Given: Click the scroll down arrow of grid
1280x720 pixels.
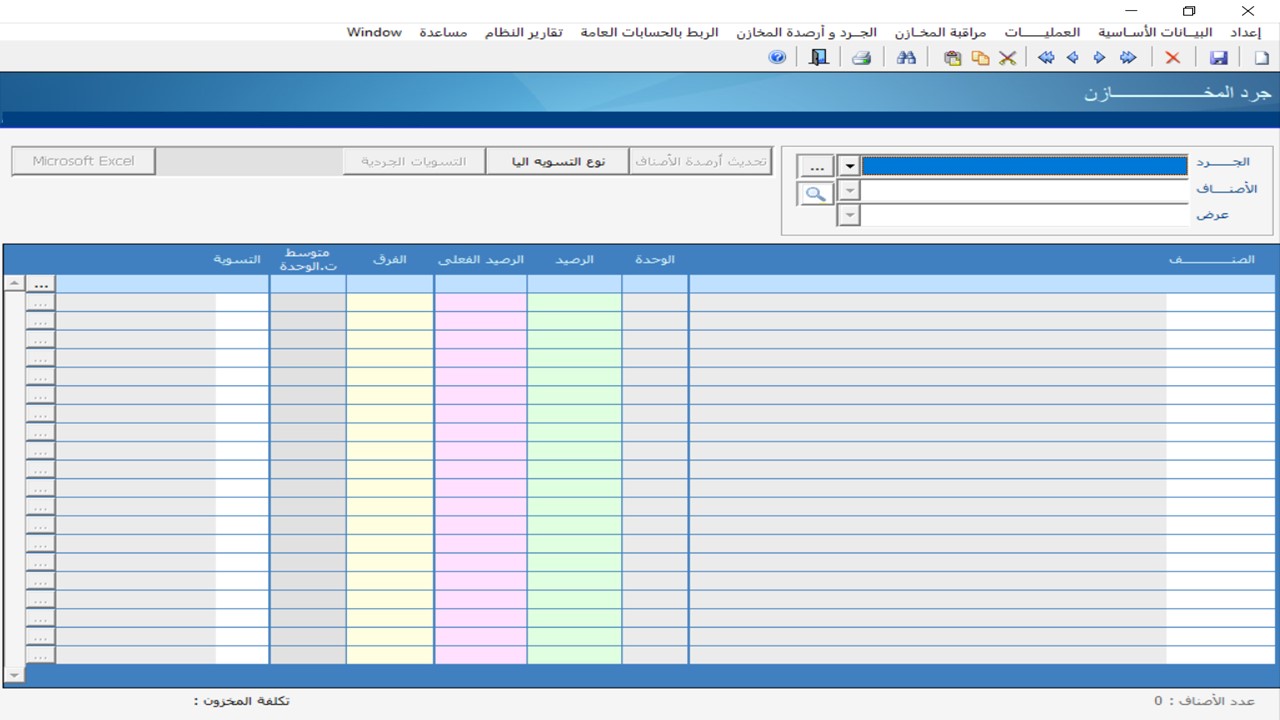Looking at the screenshot, I should point(14,676).
